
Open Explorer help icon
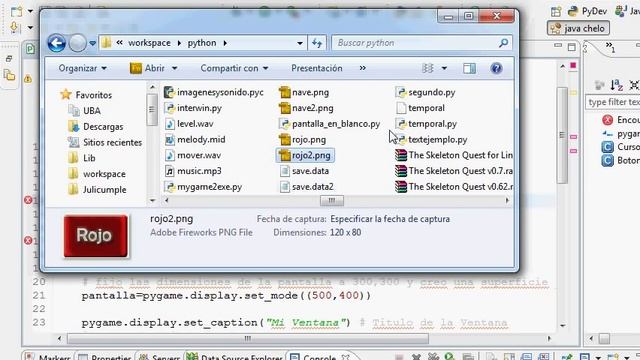496,68
